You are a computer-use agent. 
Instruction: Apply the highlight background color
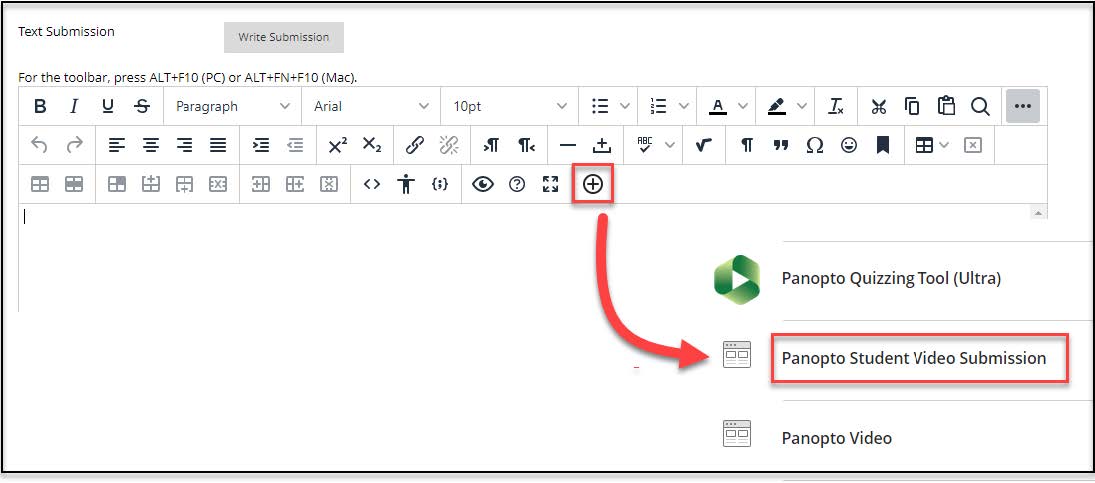[777, 106]
